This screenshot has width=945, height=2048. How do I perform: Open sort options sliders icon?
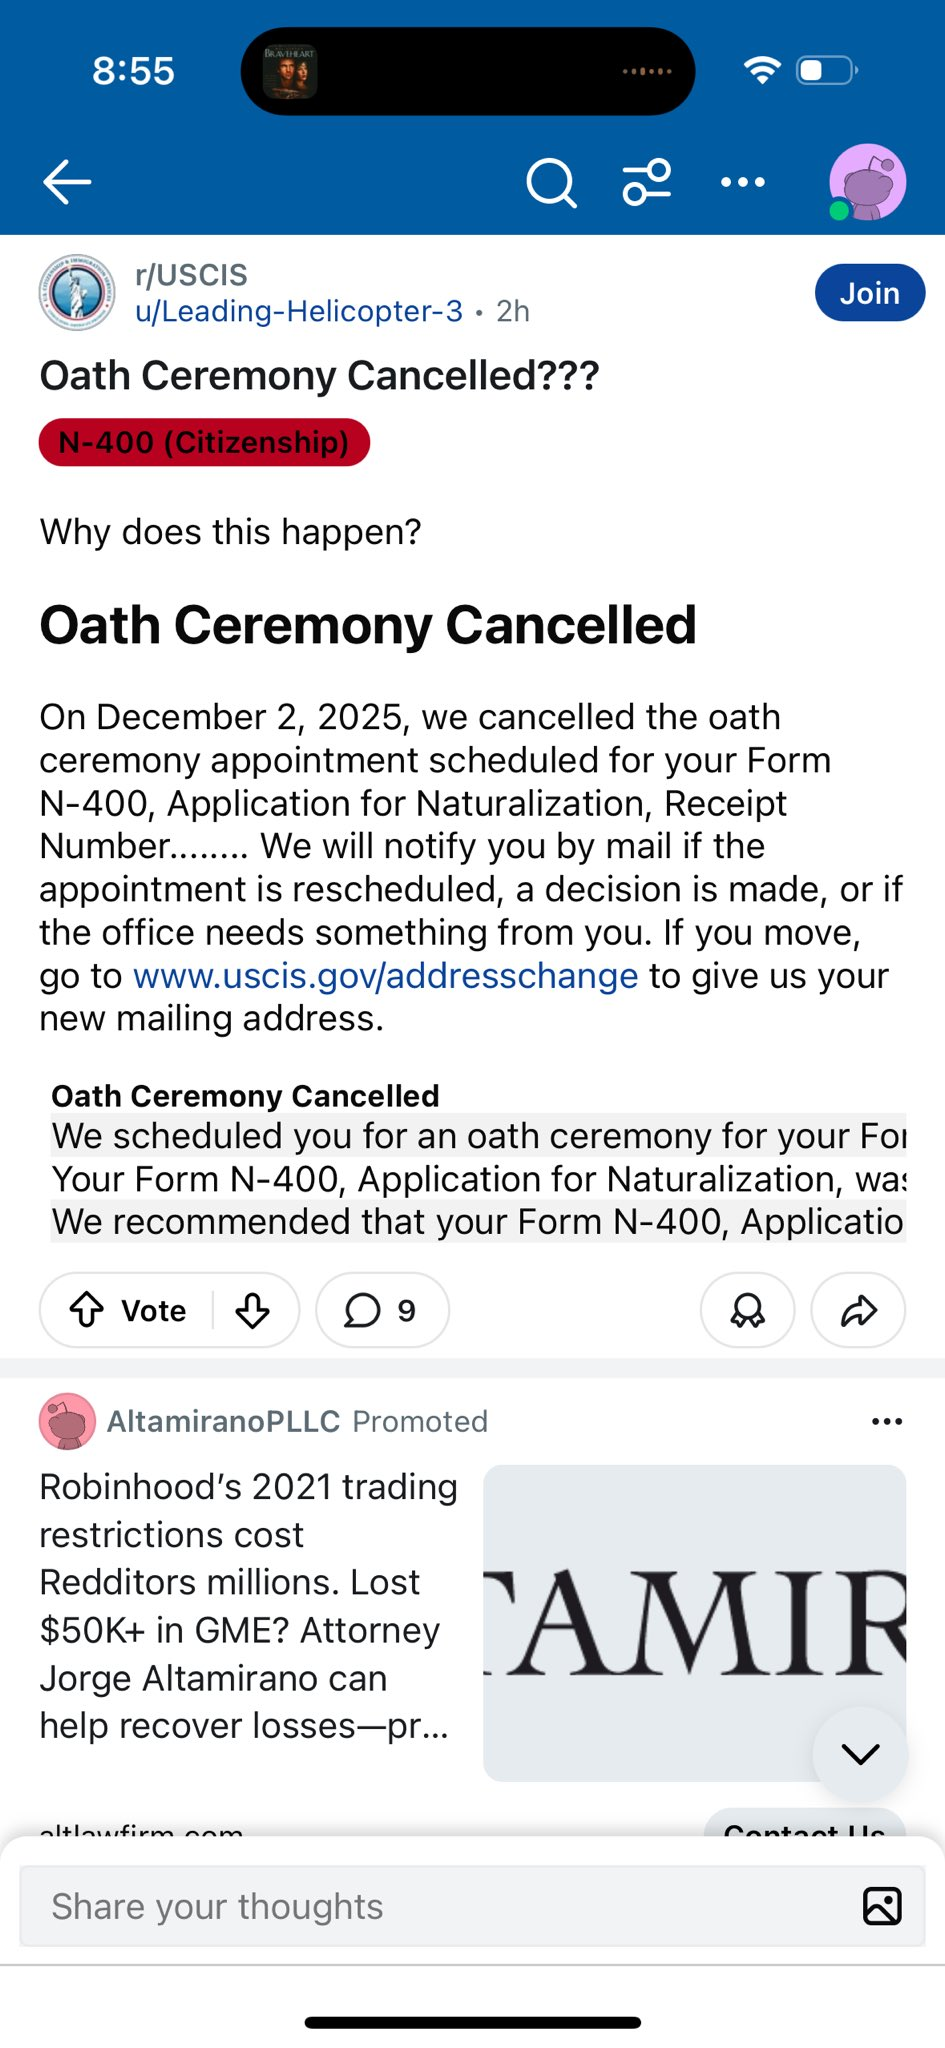click(x=647, y=182)
